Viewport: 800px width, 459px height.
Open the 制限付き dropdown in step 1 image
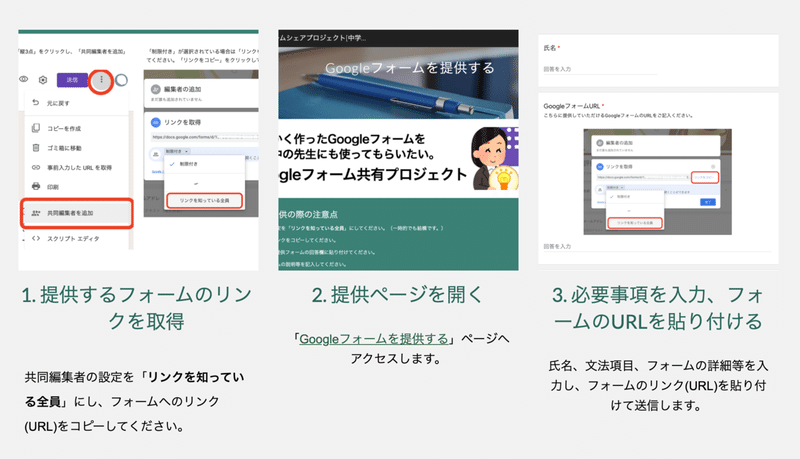(177, 151)
